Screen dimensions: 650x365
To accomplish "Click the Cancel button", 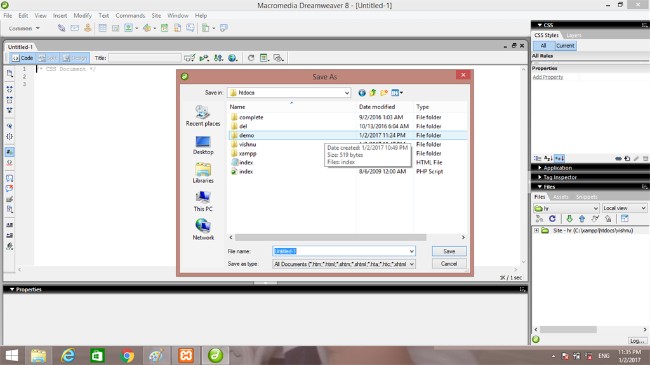I will click(449, 264).
